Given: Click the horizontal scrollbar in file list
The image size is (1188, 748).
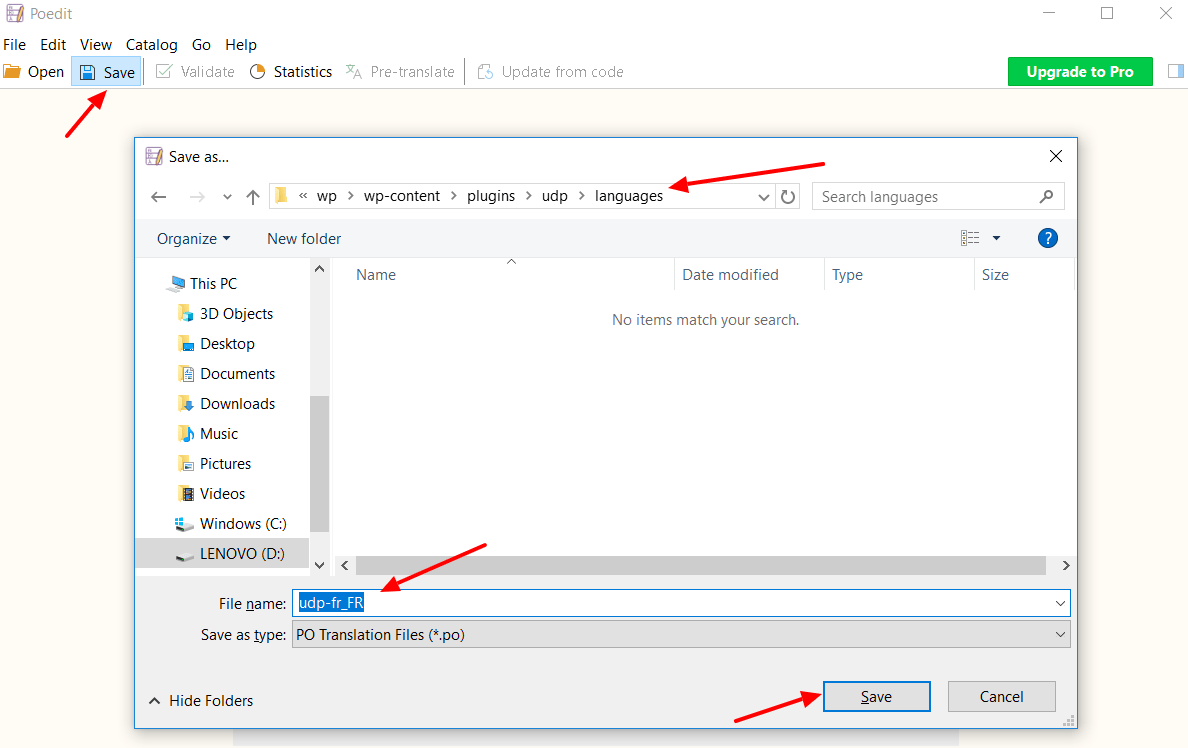Looking at the screenshot, I should coord(700,566).
